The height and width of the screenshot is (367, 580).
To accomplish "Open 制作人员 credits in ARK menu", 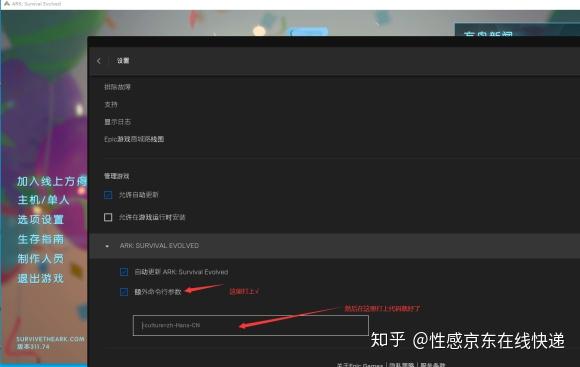I will [x=41, y=259].
